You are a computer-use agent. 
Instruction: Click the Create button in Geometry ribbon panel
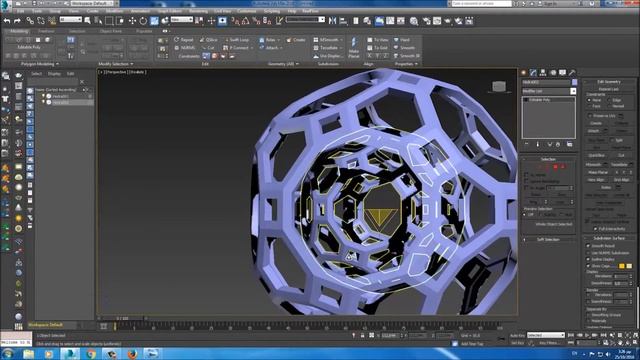[296, 40]
